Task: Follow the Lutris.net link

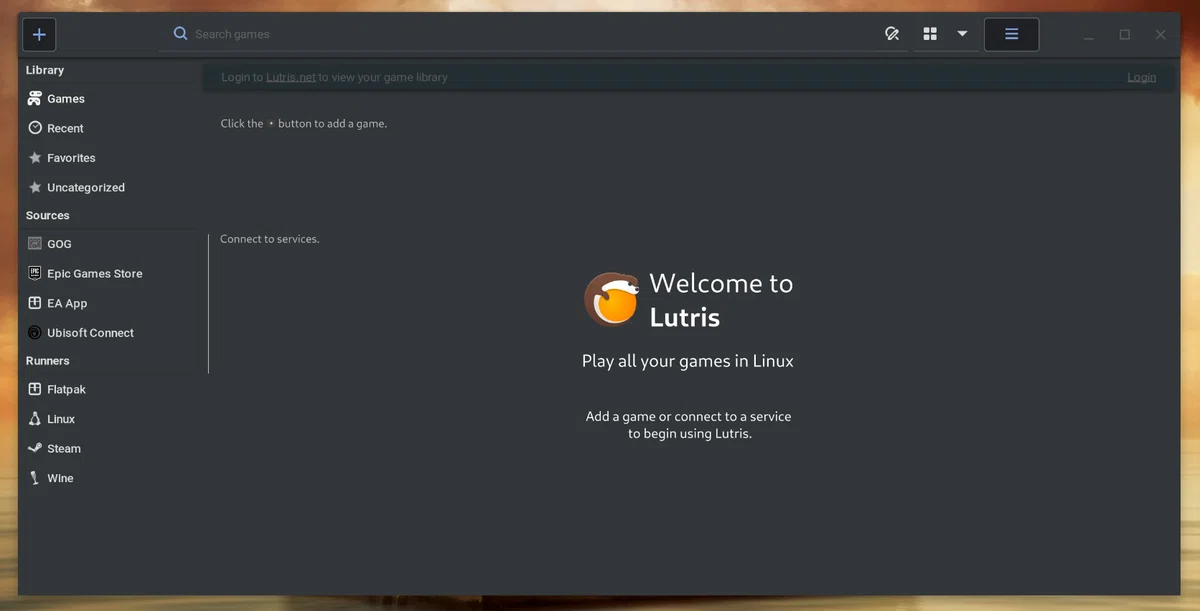Action: click(291, 77)
